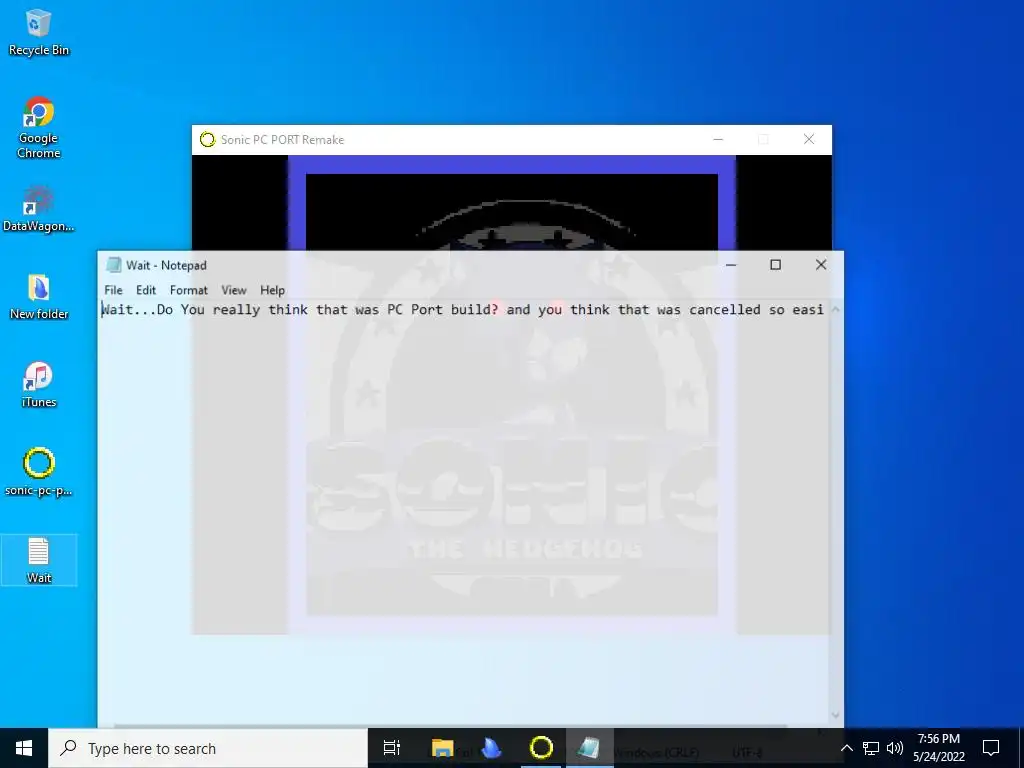Open the Notepad File menu
Screen dimensions: 1024x768
[113, 290]
